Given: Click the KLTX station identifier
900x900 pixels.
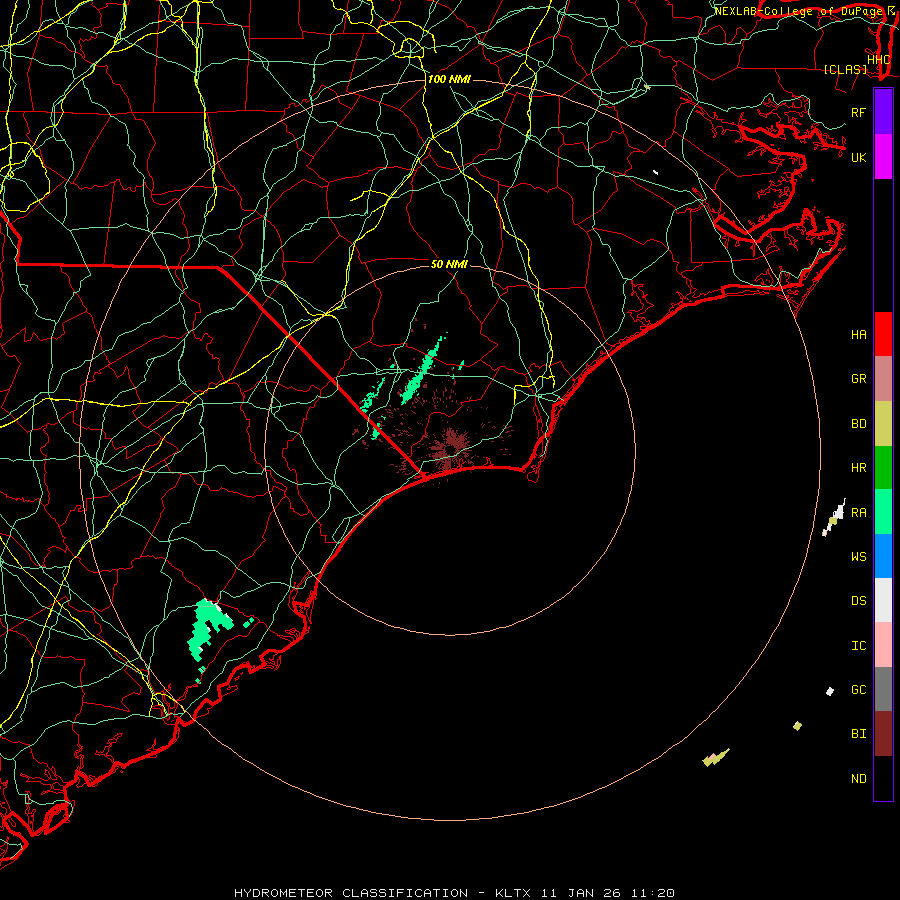Looking at the screenshot, I should pyautogui.click(x=513, y=893).
